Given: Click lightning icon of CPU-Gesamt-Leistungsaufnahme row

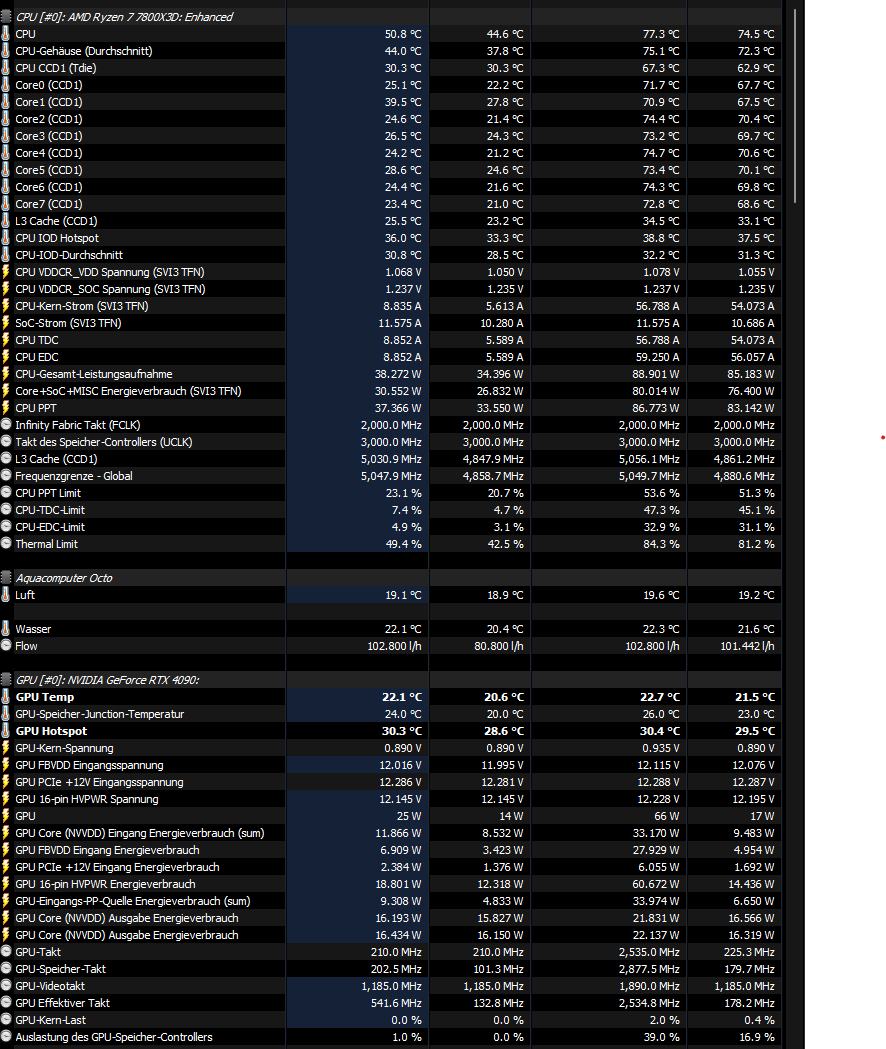Looking at the screenshot, I should [x=6, y=373].
